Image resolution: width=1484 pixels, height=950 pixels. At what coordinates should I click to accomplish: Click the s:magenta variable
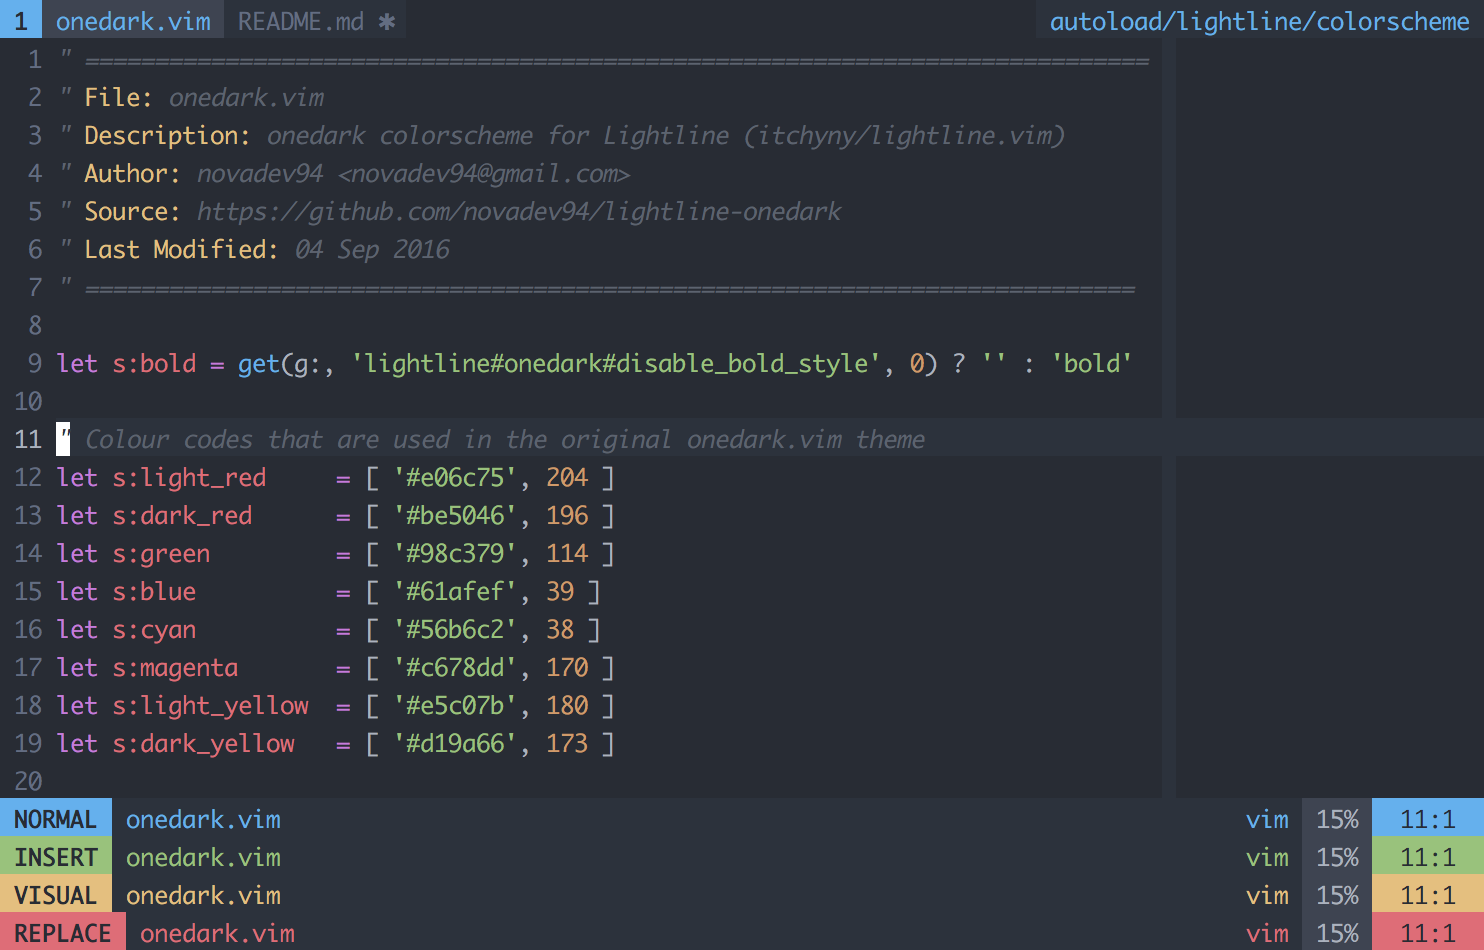click(x=175, y=667)
